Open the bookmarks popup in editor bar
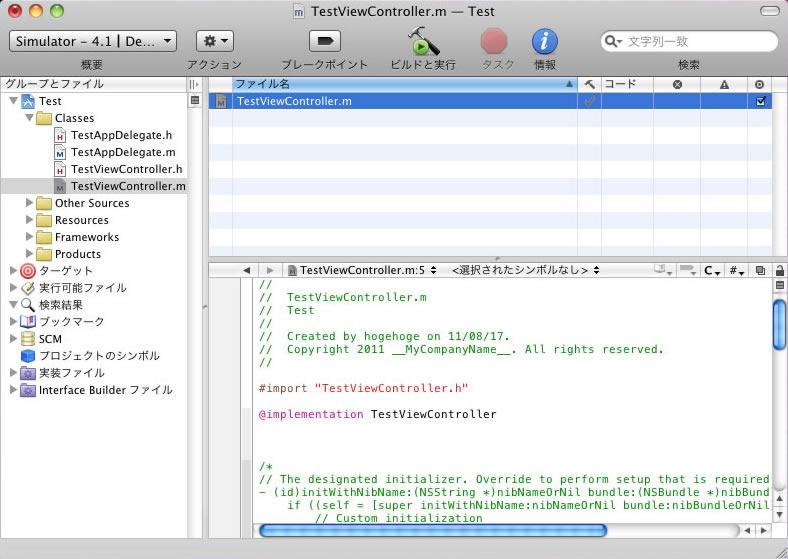Screen dimensions: 788x559 tap(663, 270)
